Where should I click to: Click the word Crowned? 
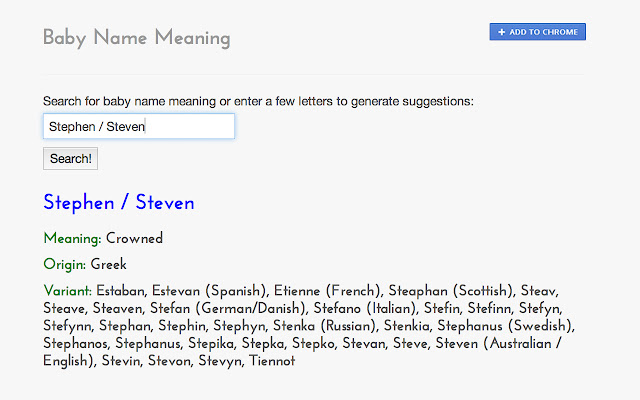click(134, 238)
